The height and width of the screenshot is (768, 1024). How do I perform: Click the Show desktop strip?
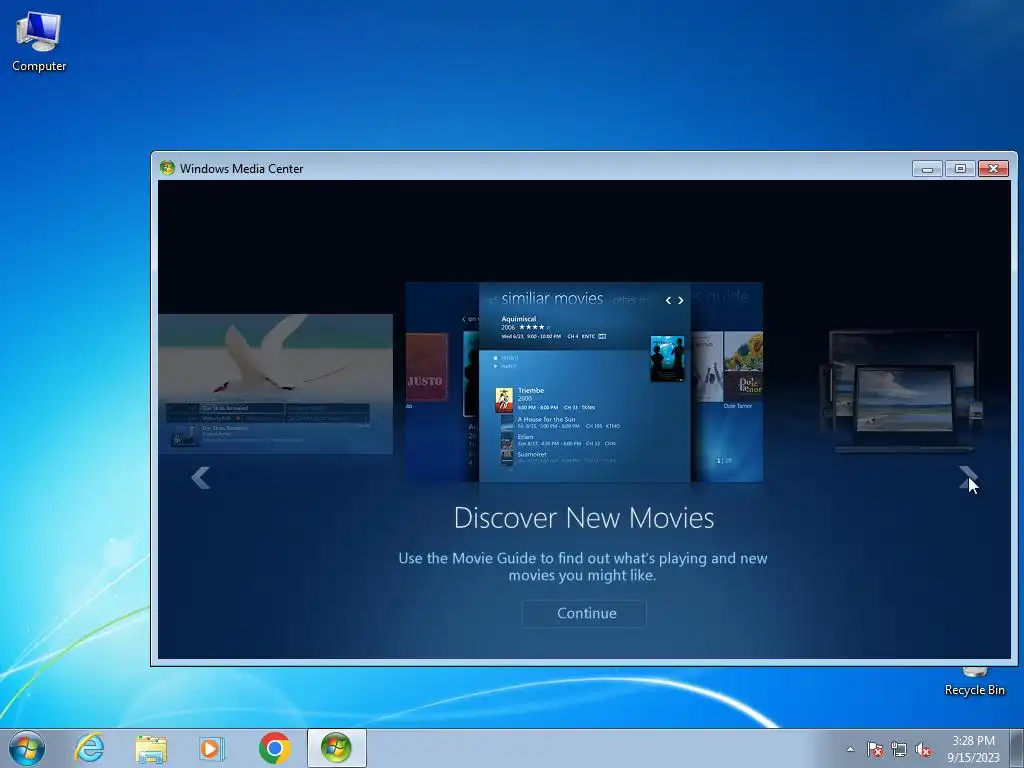click(x=1017, y=748)
